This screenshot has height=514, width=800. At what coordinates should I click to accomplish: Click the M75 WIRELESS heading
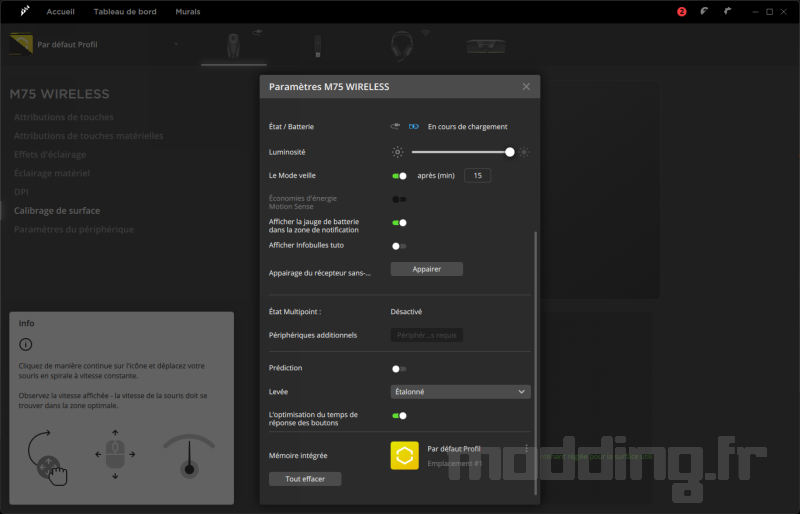coord(59,94)
